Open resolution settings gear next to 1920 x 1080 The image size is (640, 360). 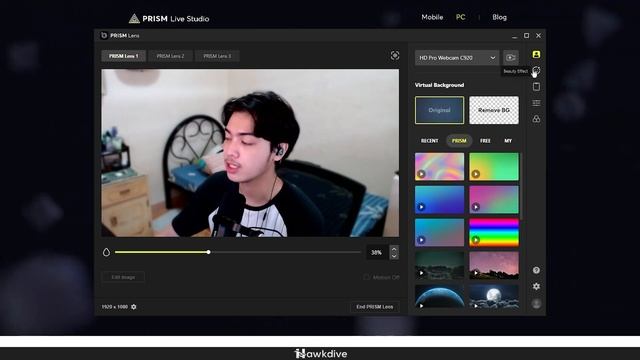pyautogui.click(x=133, y=307)
